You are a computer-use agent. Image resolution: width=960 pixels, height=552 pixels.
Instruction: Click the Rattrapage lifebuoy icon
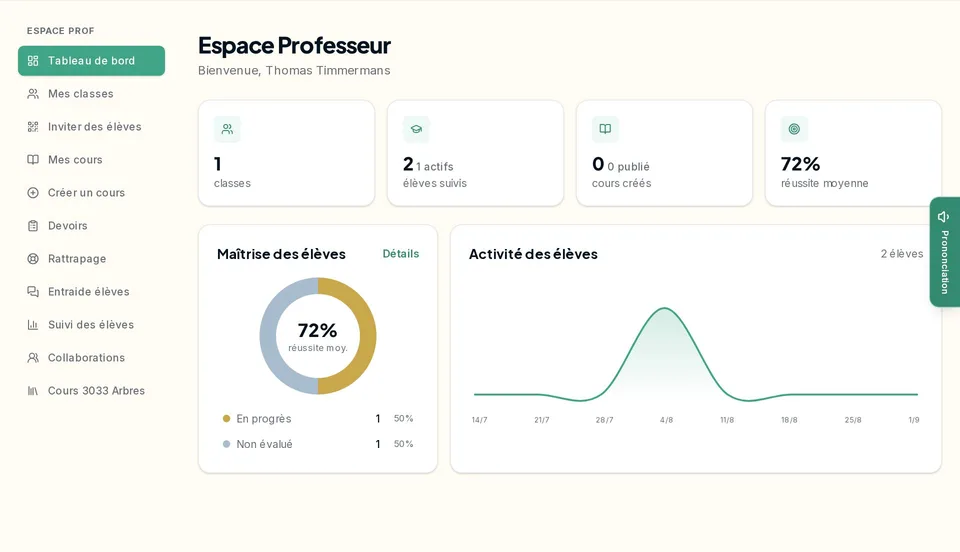(x=33, y=259)
